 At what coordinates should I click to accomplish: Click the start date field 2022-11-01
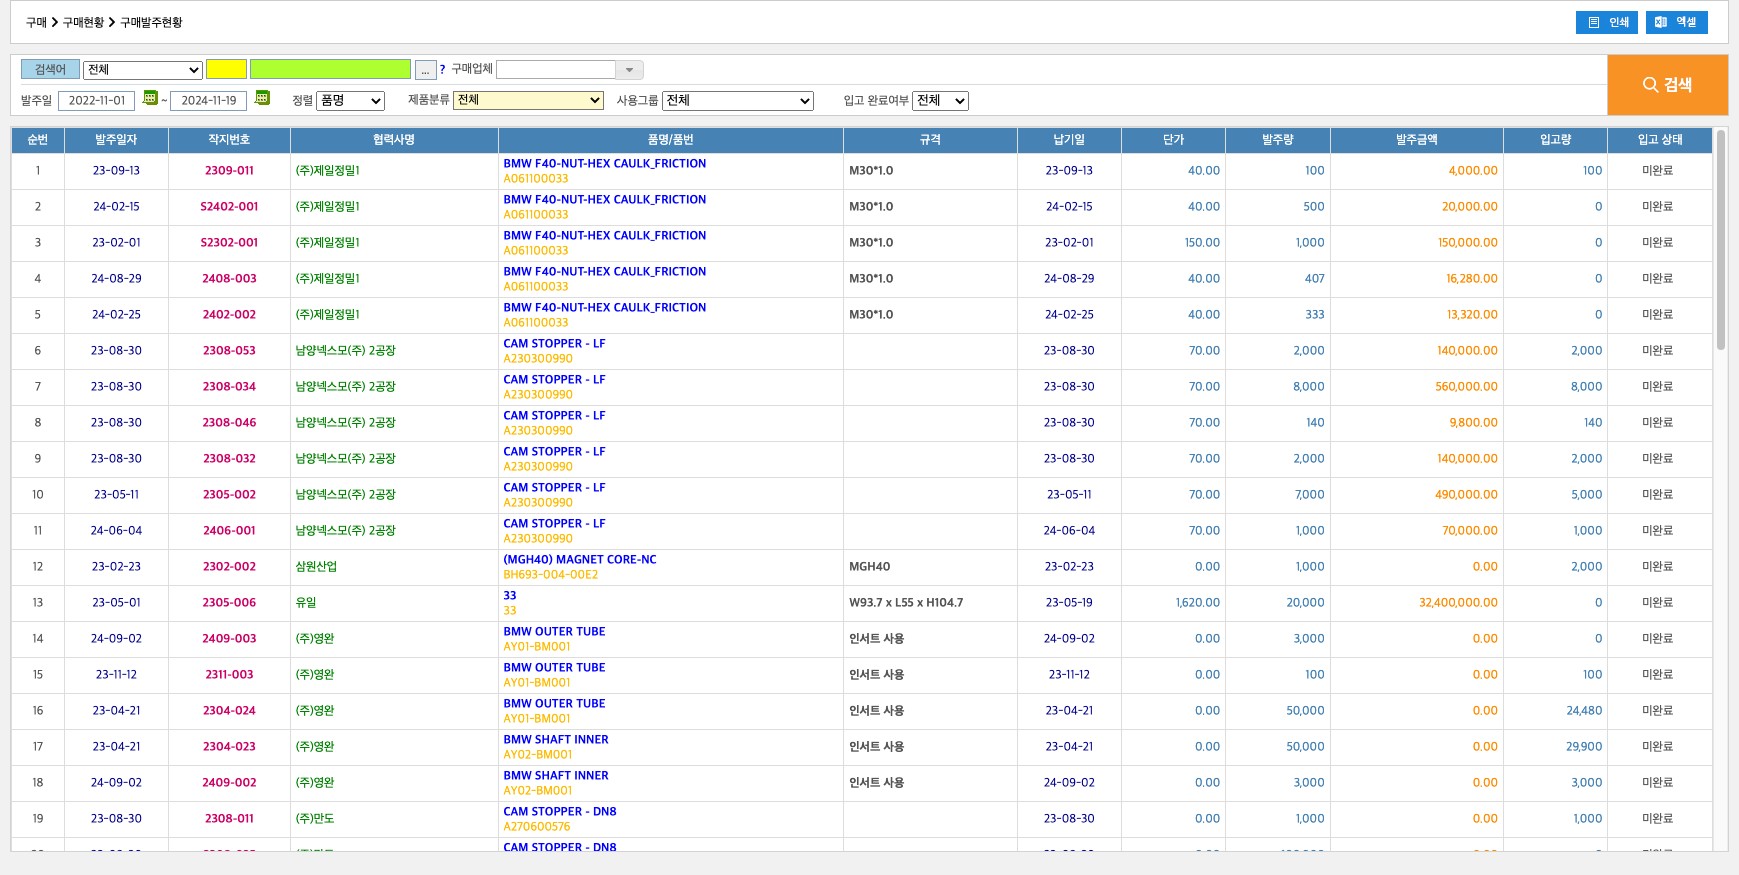[x=97, y=101]
